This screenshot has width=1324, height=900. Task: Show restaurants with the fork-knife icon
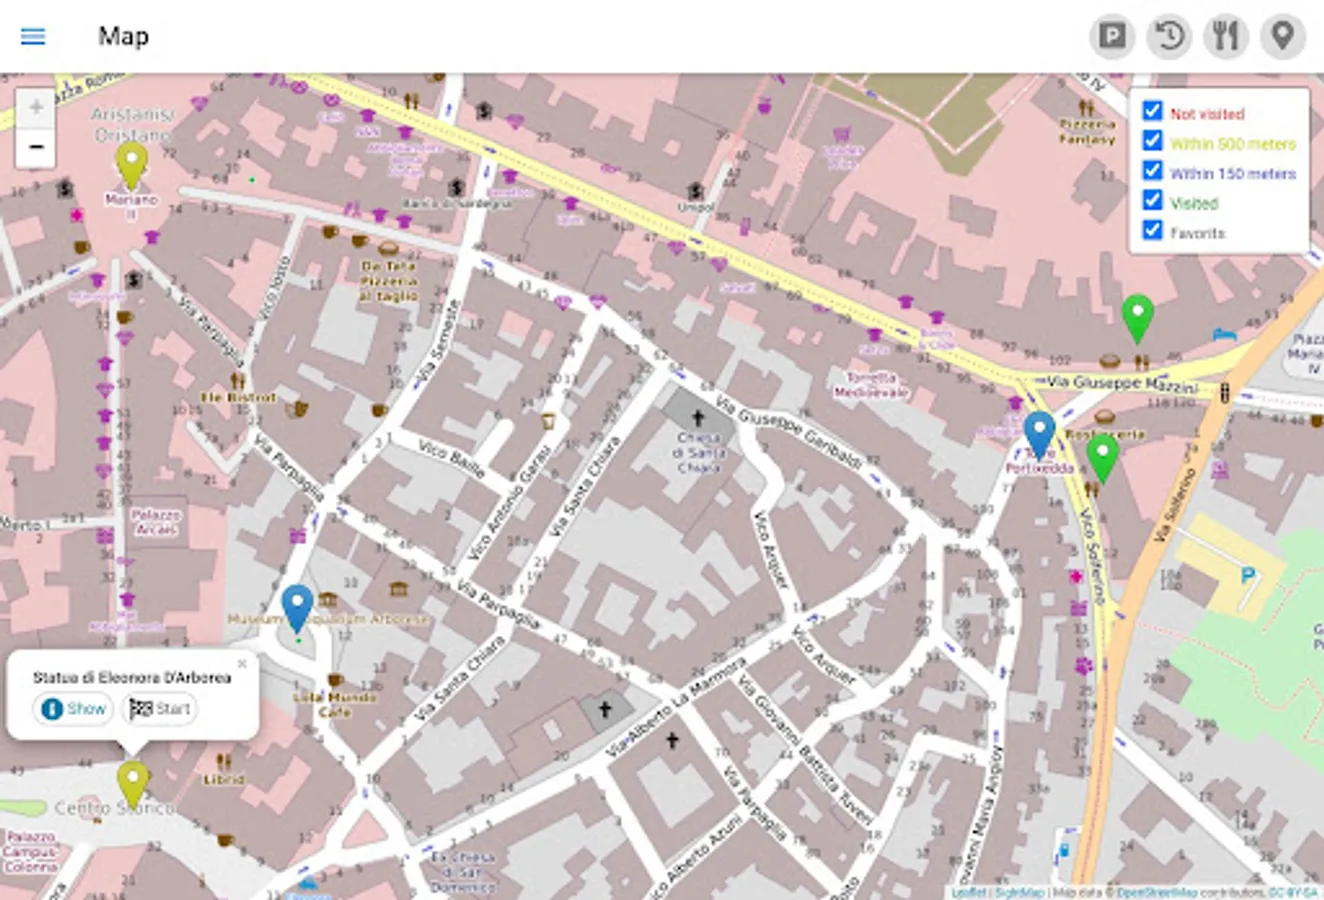pyautogui.click(x=1225, y=37)
